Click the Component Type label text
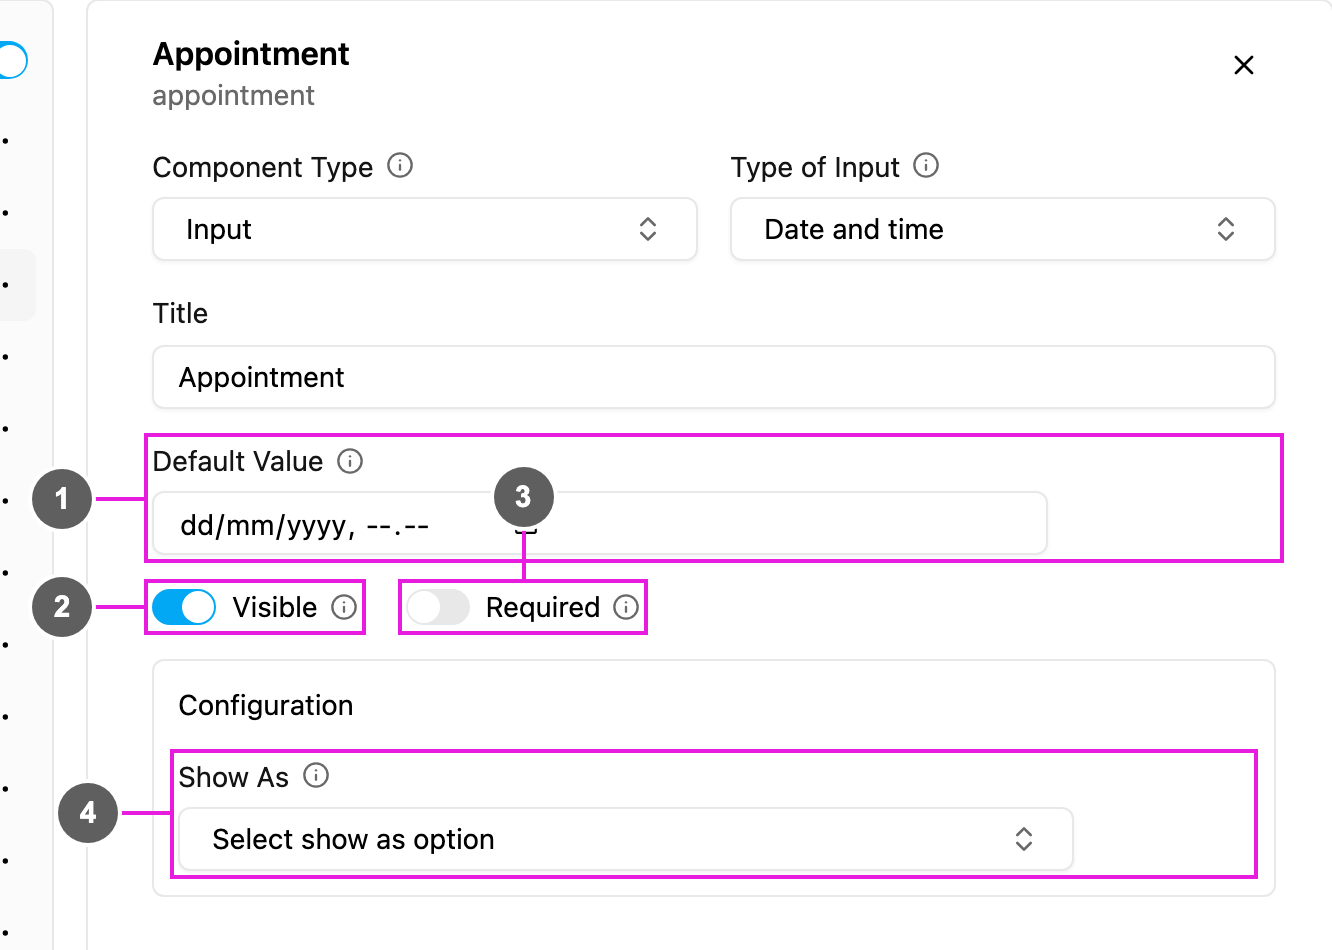 pos(263,168)
